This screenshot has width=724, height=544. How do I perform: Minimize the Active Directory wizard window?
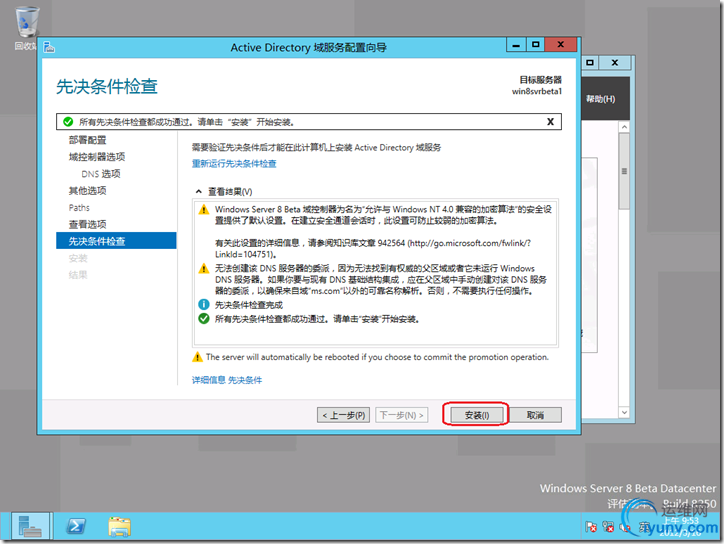pyautogui.click(x=516, y=45)
